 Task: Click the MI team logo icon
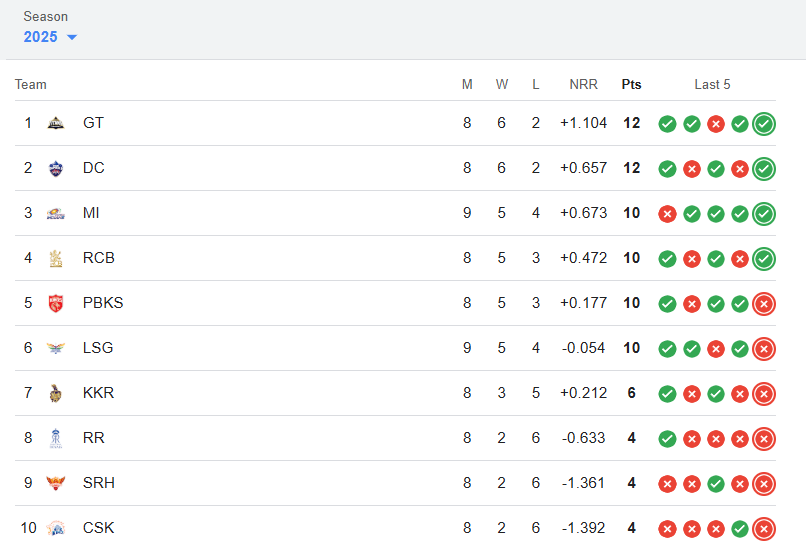click(x=56, y=213)
